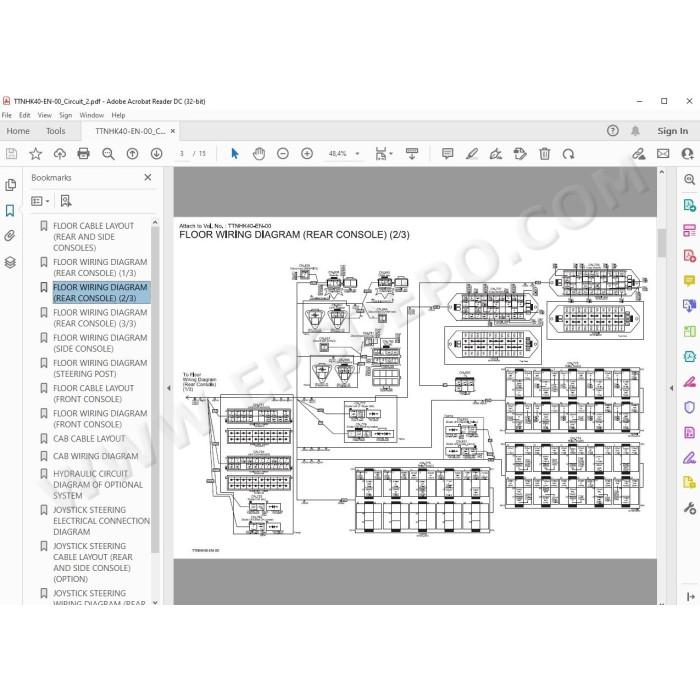The height and width of the screenshot is (700, 700).
Task: Toggle the Page thumbnails panel icon
Action: (x=10, y=185)
